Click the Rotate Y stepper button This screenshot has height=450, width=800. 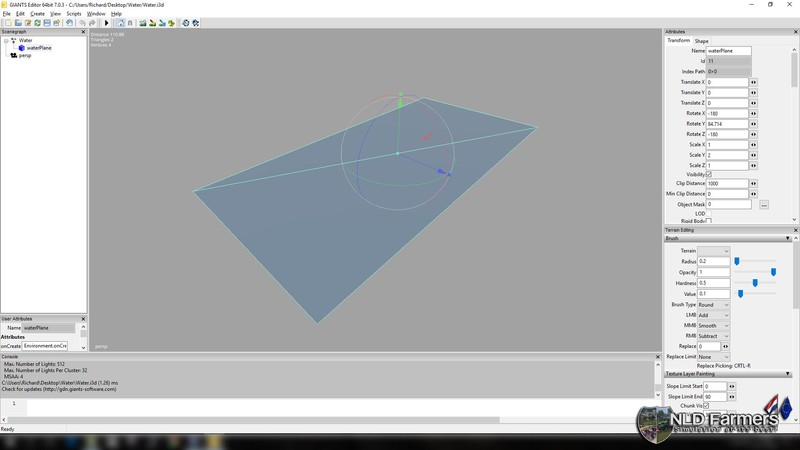(x=753, y=124)
